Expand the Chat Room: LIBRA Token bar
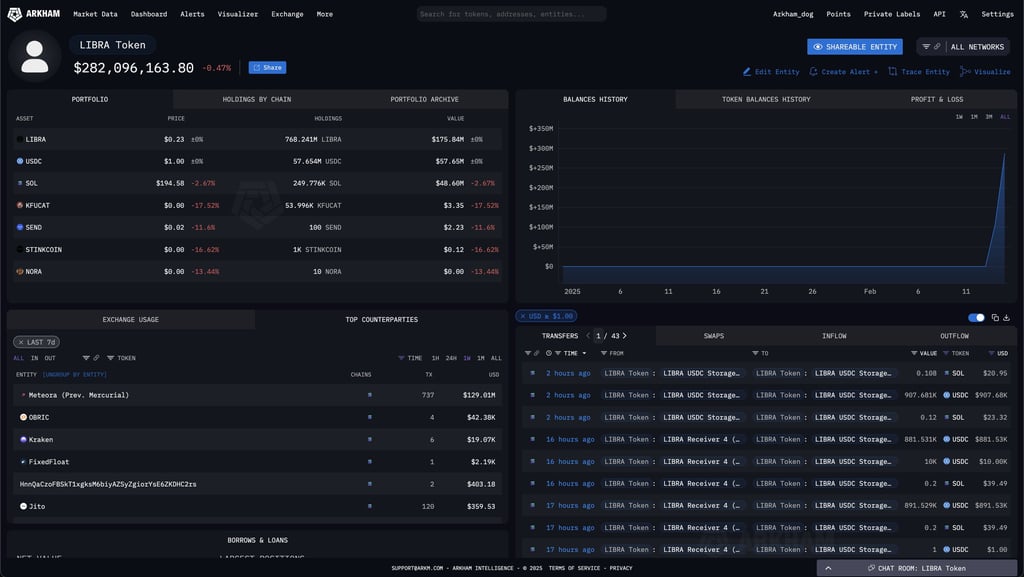 coord(917,568)
